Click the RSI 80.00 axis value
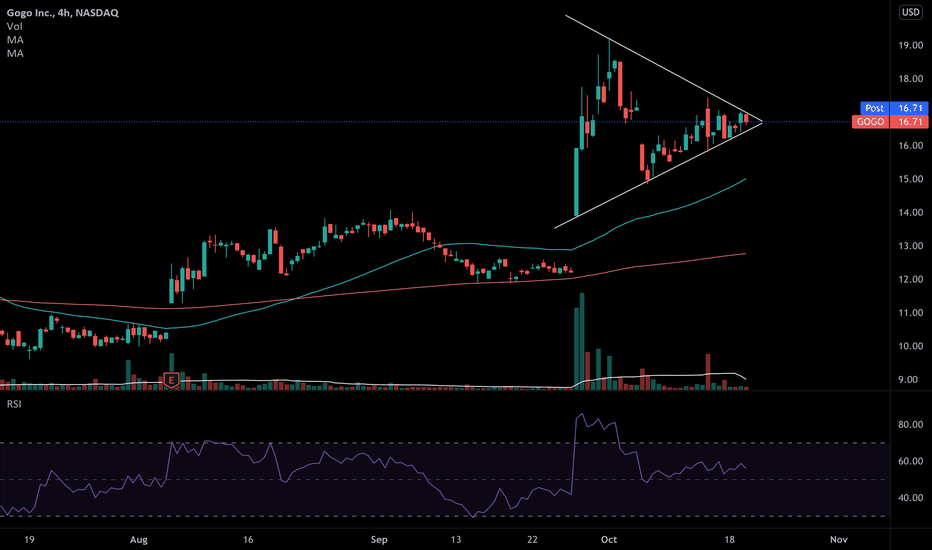932x550 pixels. coord(911,425)
